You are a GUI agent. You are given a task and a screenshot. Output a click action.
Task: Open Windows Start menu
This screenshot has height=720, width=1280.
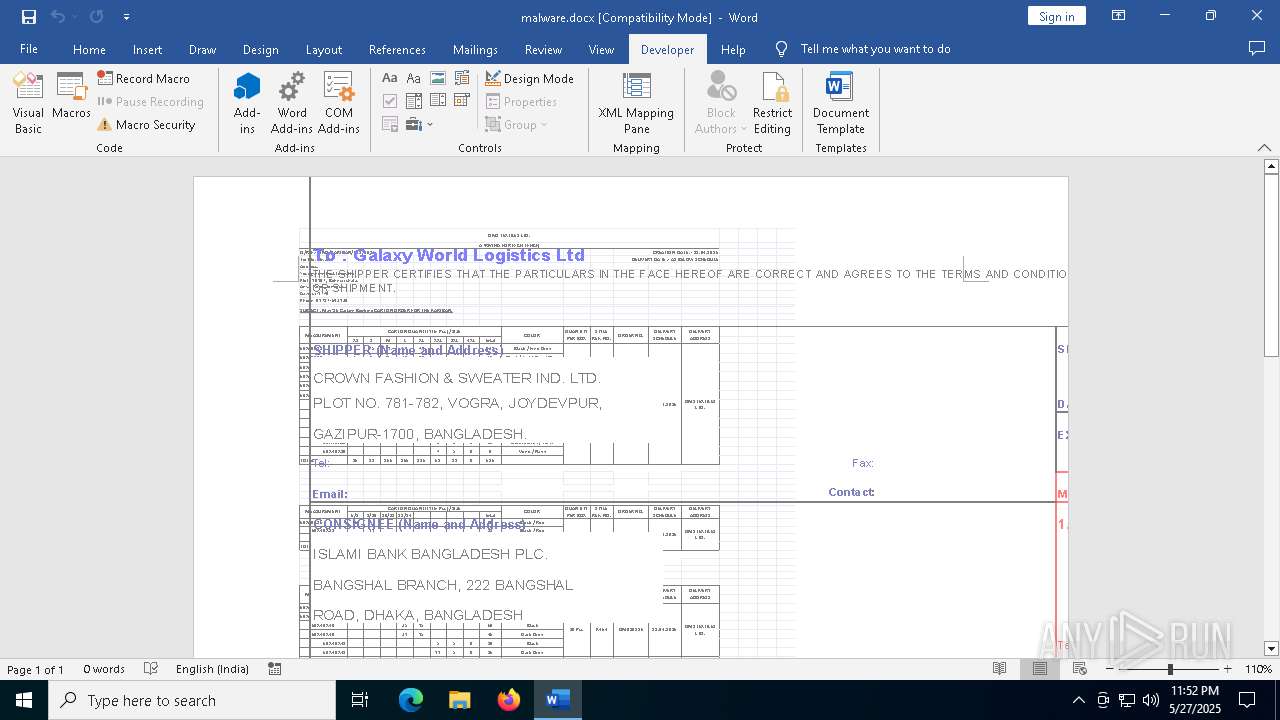(x=23, y=700)
